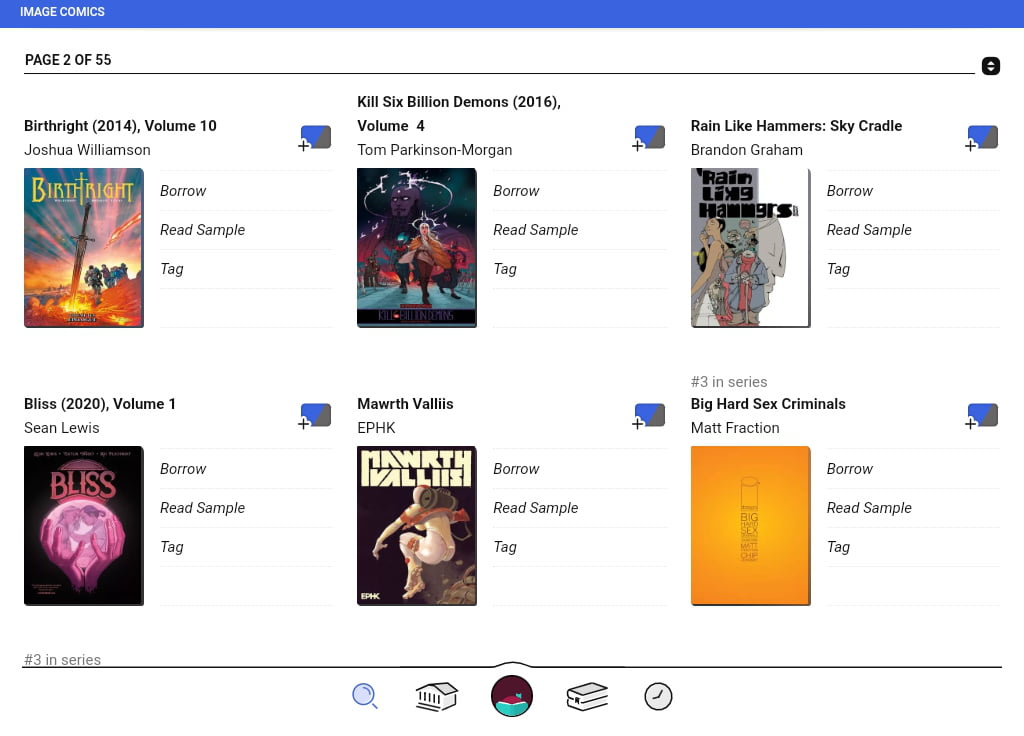Image resolution: width=1024 pixels, height=736 pixels.
Task: View author Brandon Graham
Action: click(x=746, y=150)
